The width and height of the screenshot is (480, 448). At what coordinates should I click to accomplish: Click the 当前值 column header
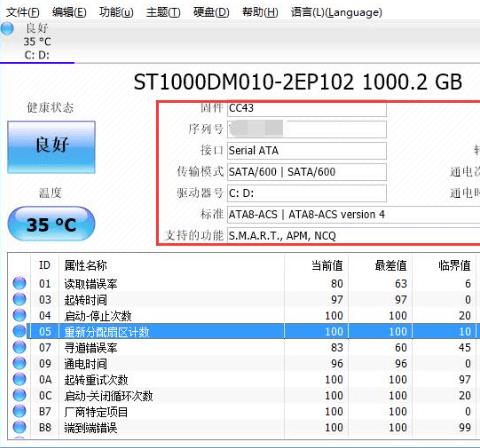317,266
